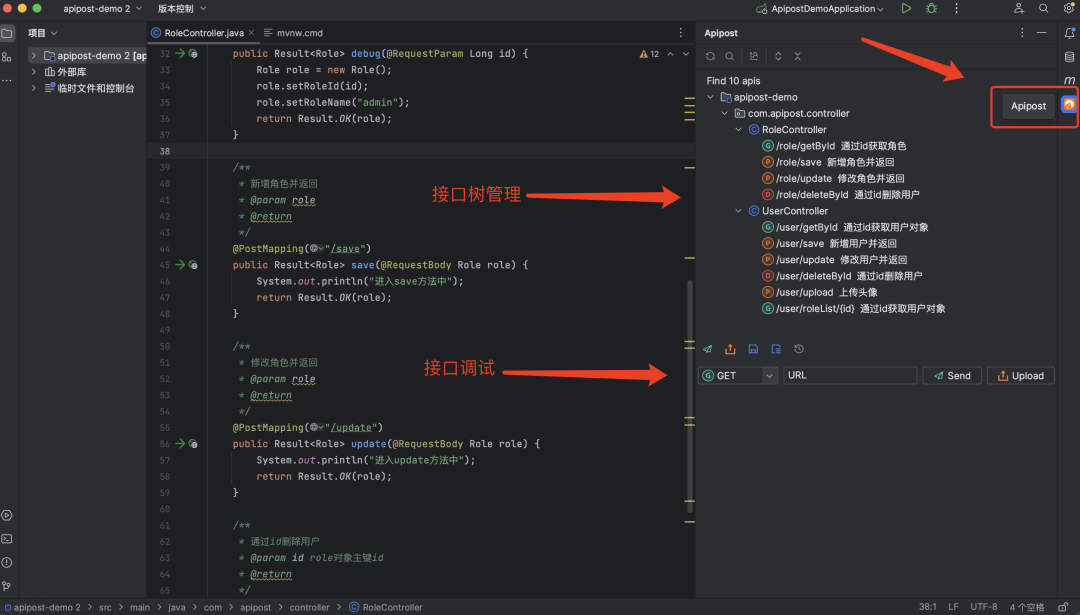Click gutter run arrow on line 32
The image size is (1080, 615).
[180, 53]
